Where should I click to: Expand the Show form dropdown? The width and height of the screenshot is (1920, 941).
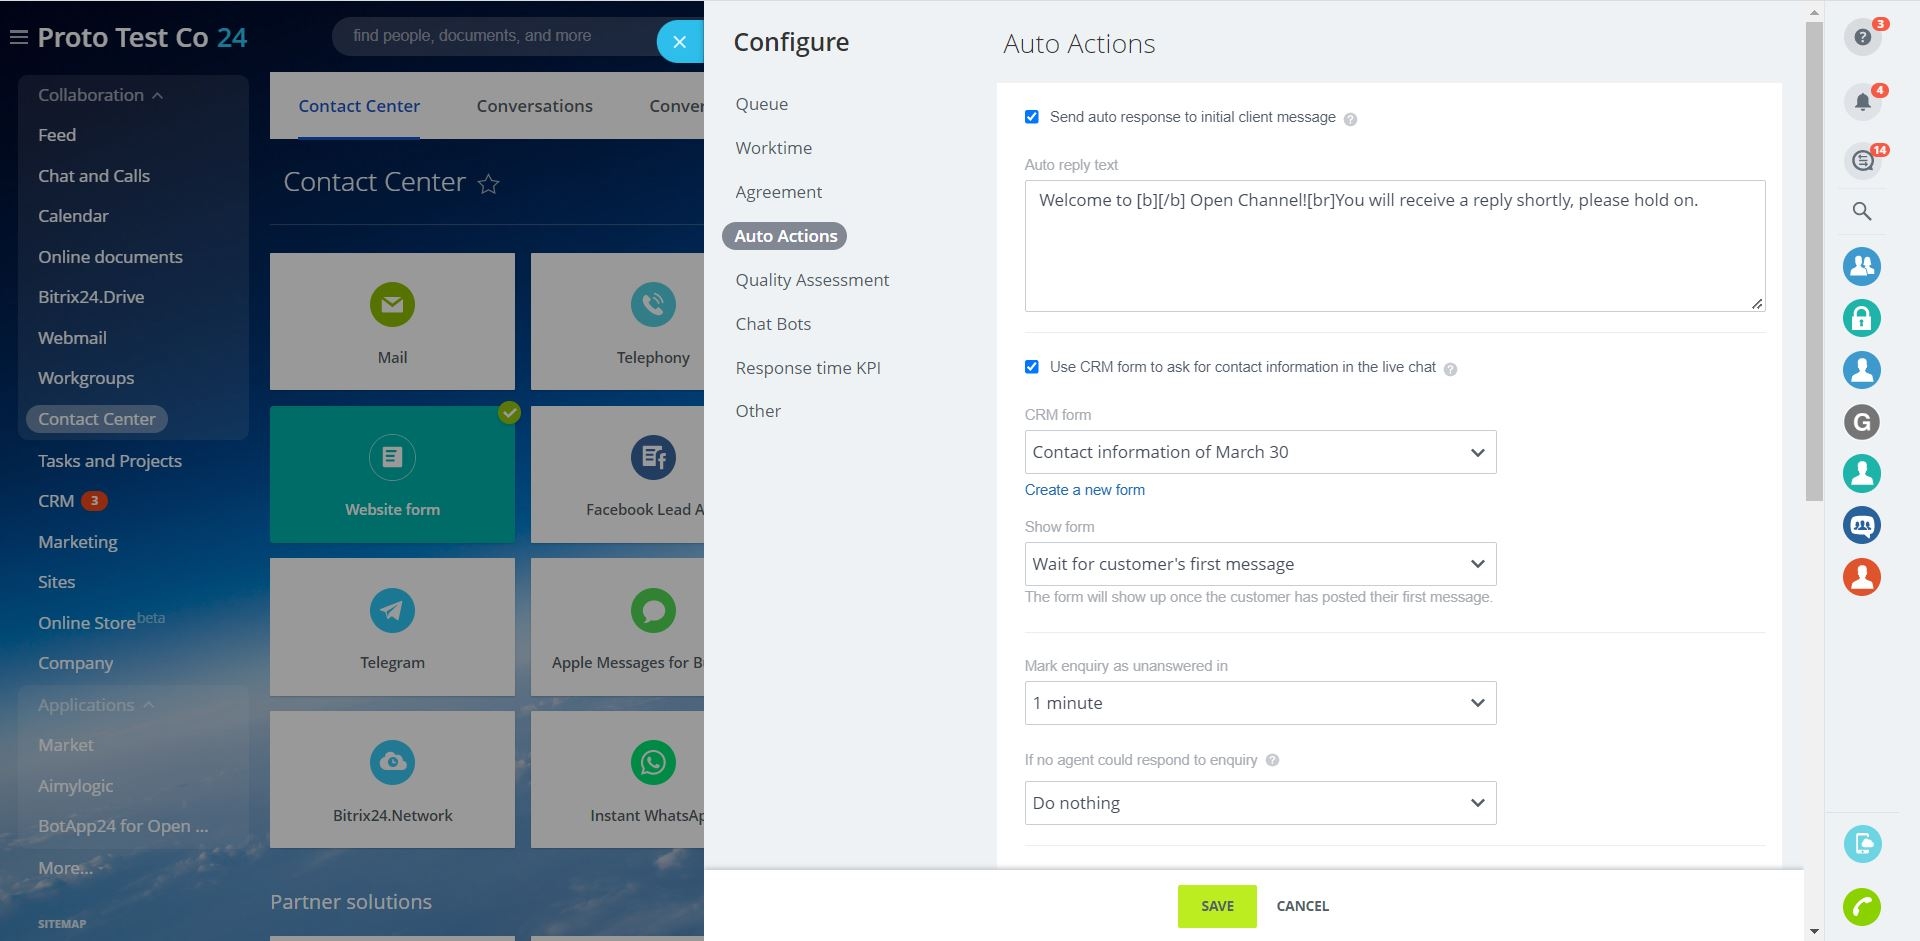[x=1259, y=564]
